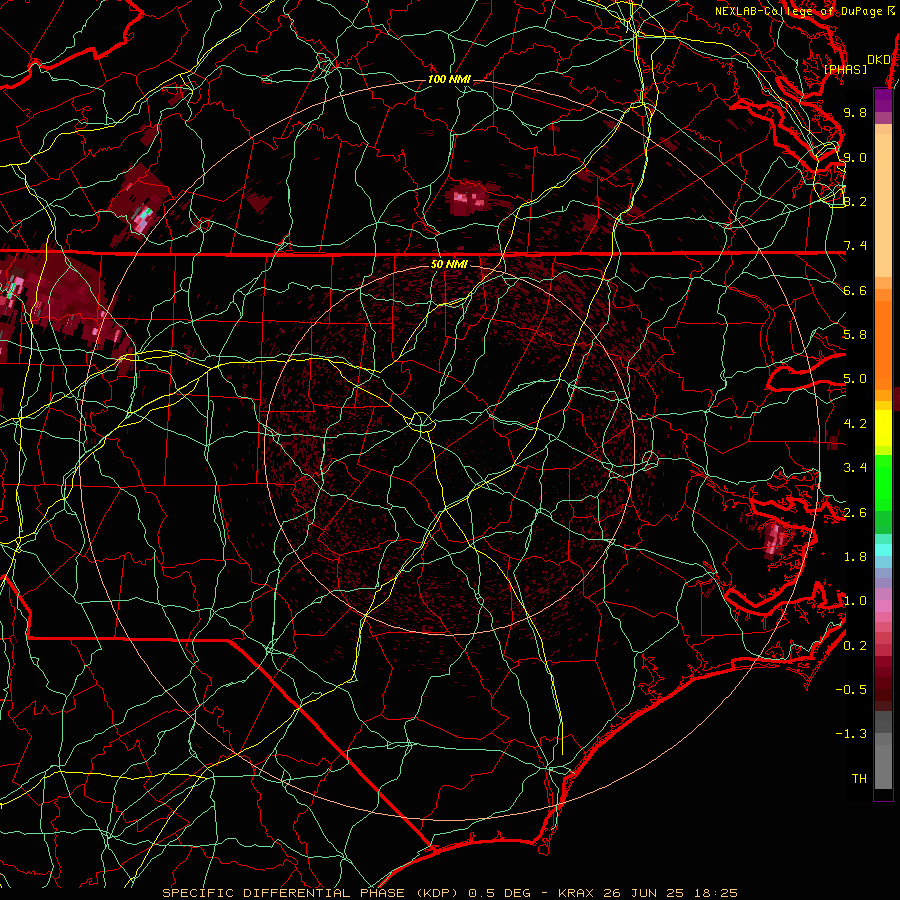Click the Specific Differential Phase caption at bottom
The width and height of the screenshot is (900, 900).
pyautogui.click(x=450, y=893)
